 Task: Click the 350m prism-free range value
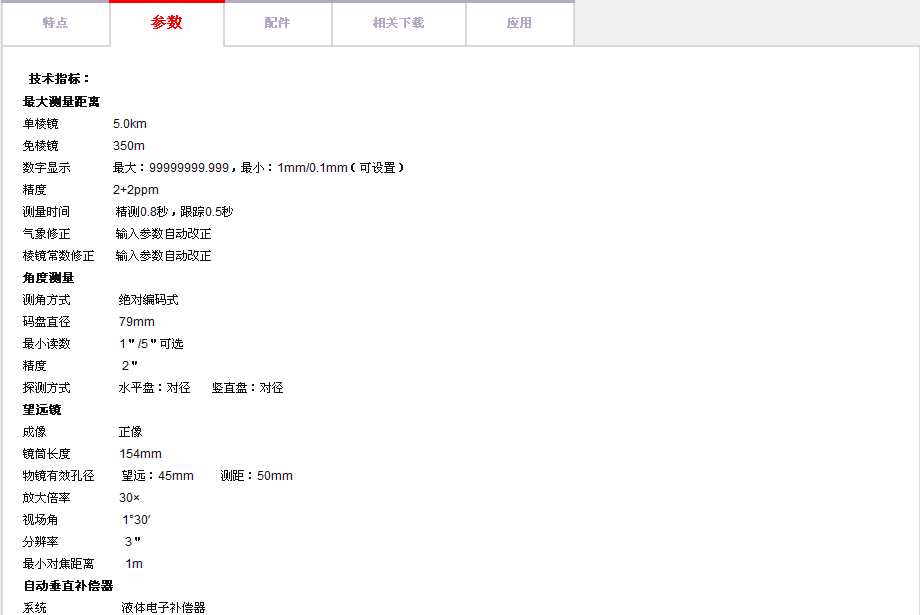tap(129, 146)
